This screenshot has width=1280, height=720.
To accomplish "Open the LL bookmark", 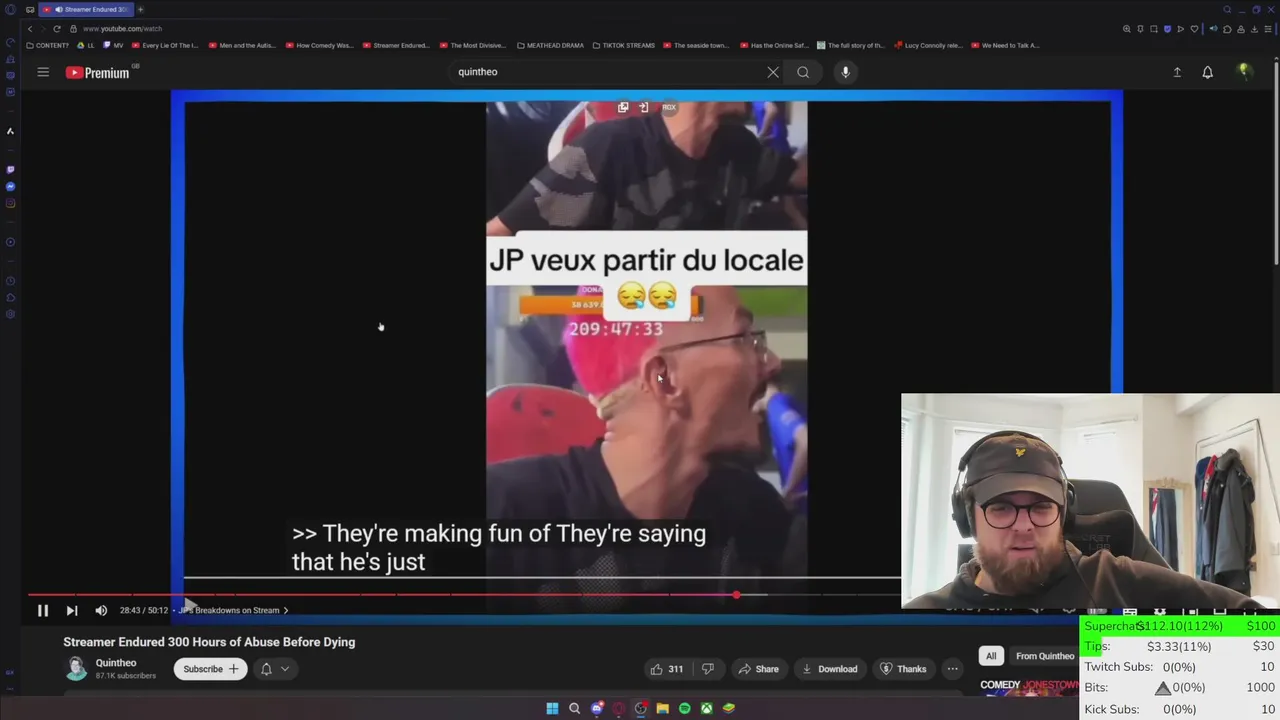I will point(86,45).
